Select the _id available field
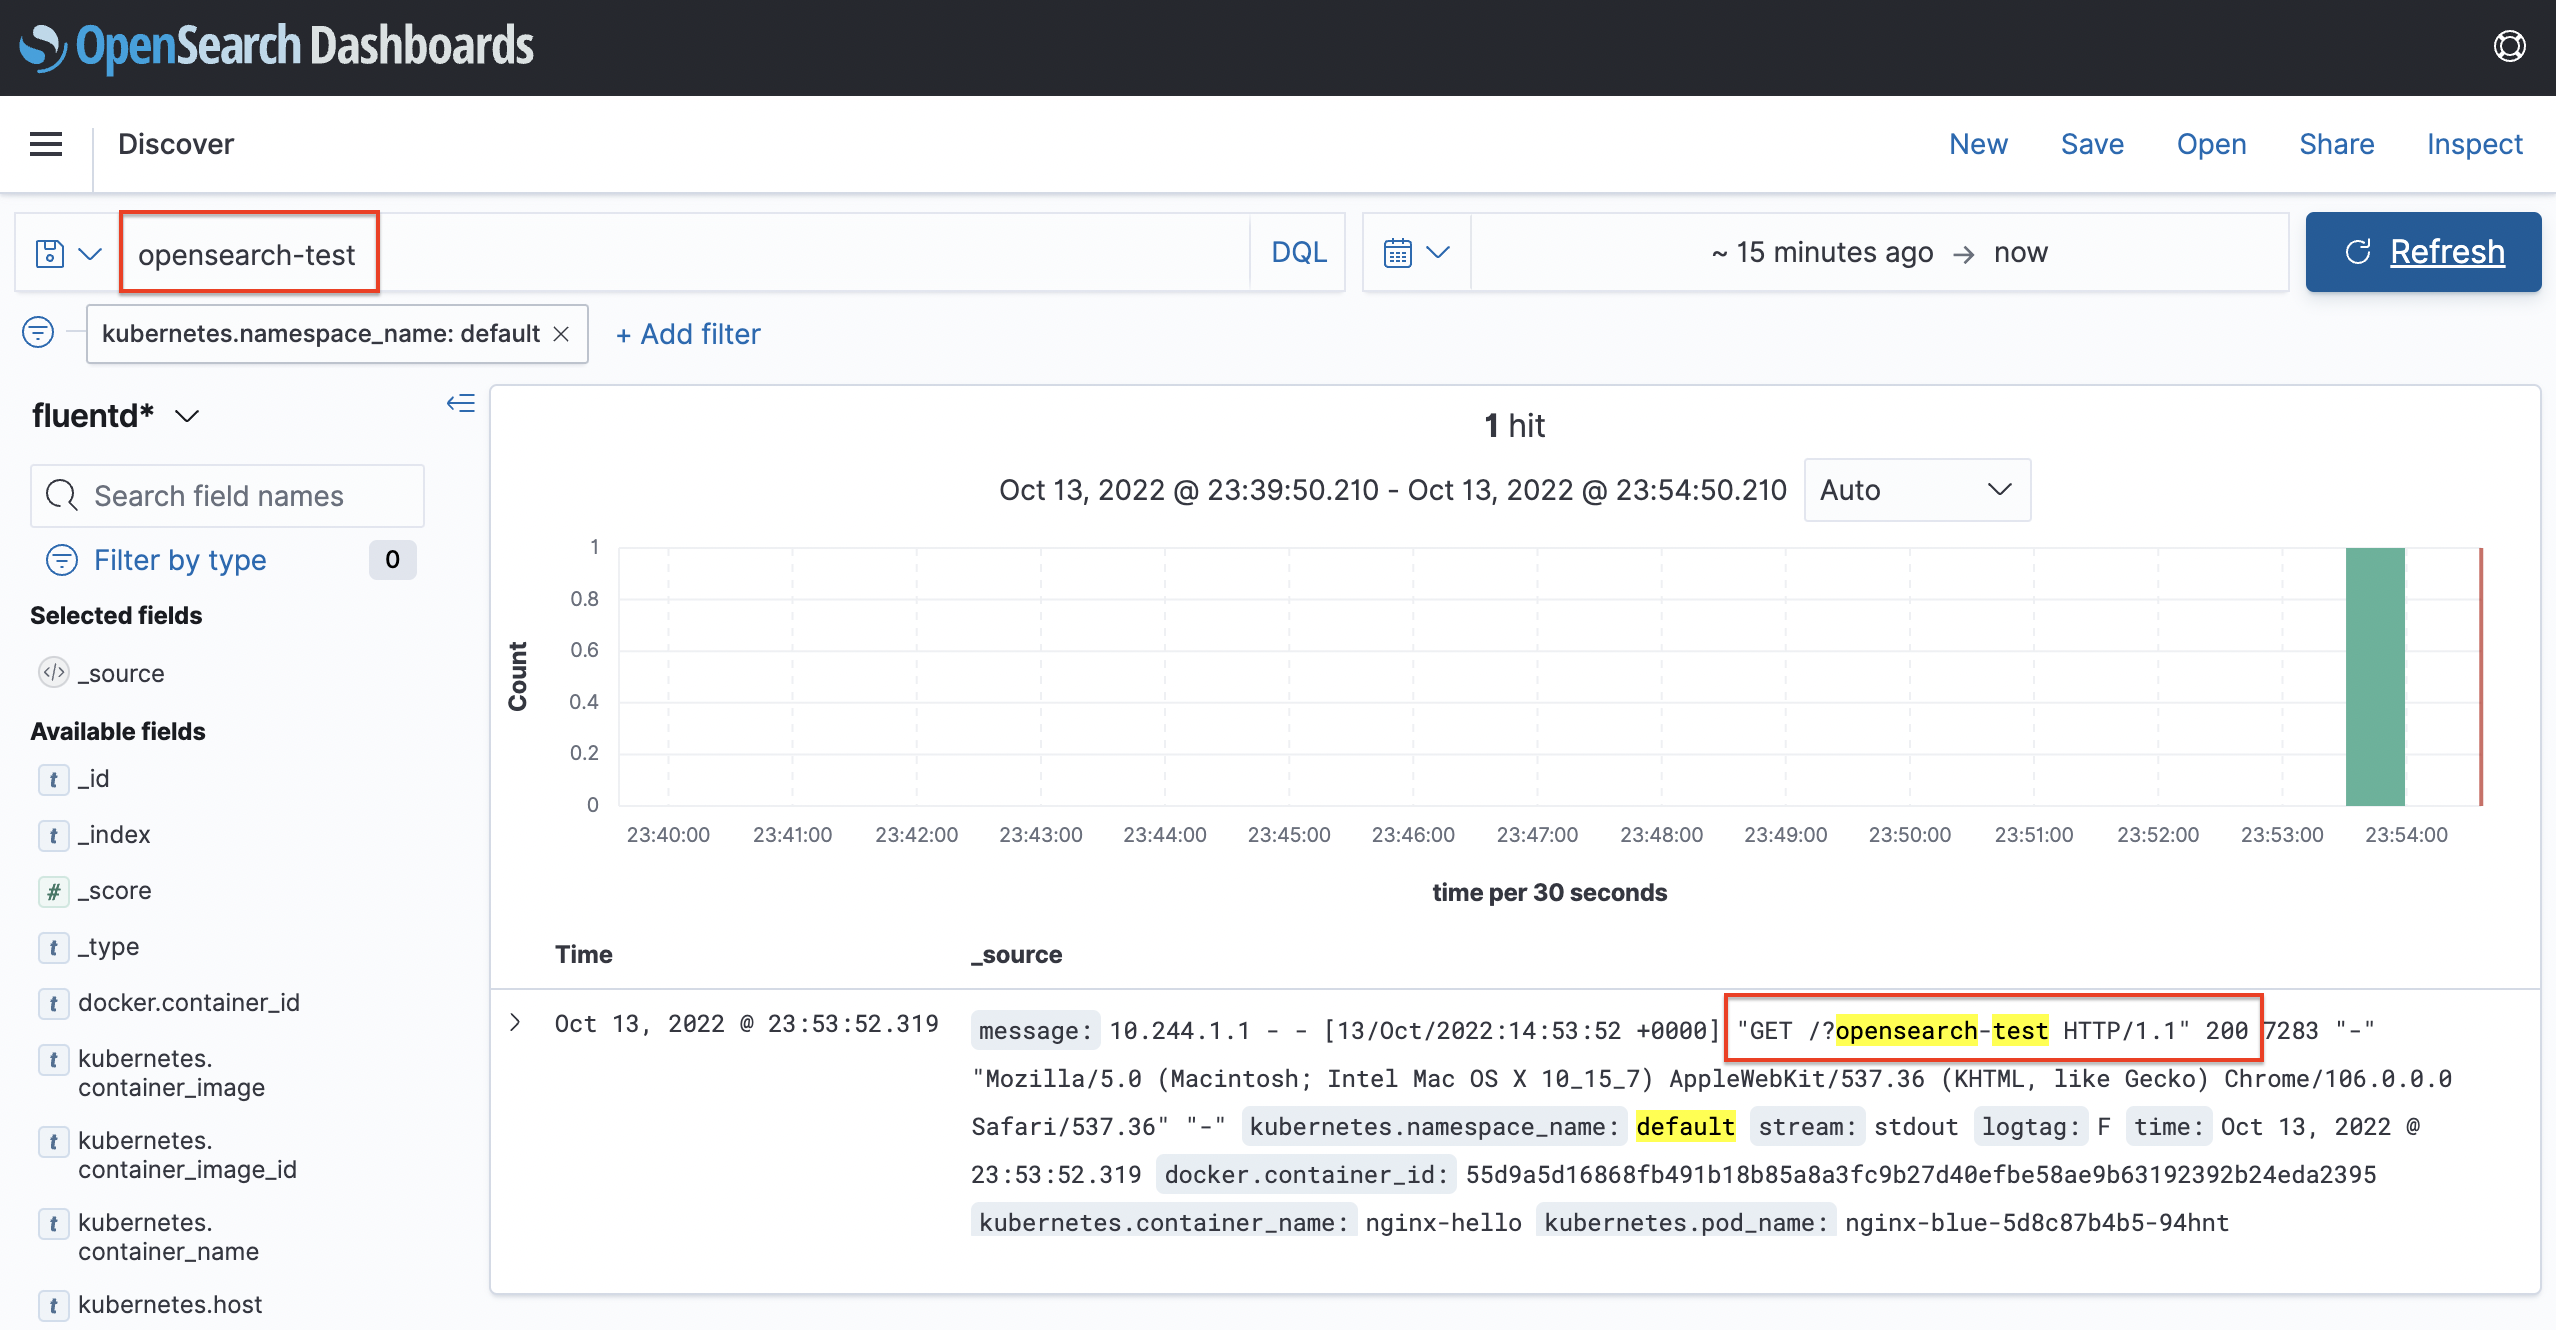Screen dimensions: 2556x1330 (x=94, y=779)
